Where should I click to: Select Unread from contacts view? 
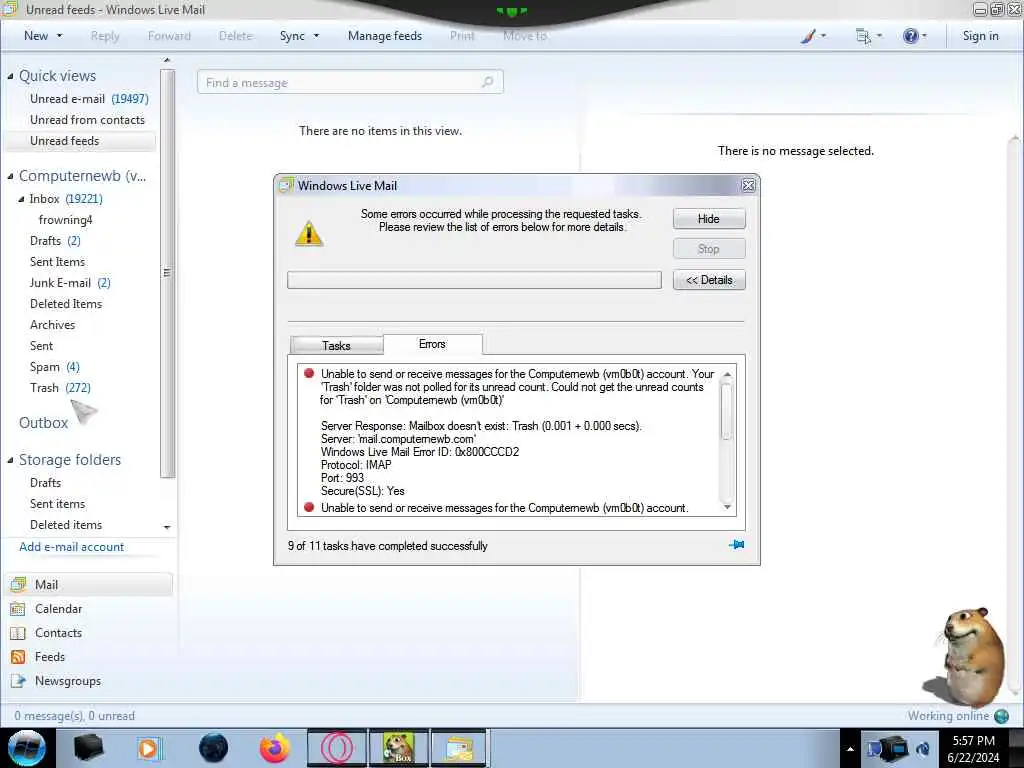[x=87, y=120]
